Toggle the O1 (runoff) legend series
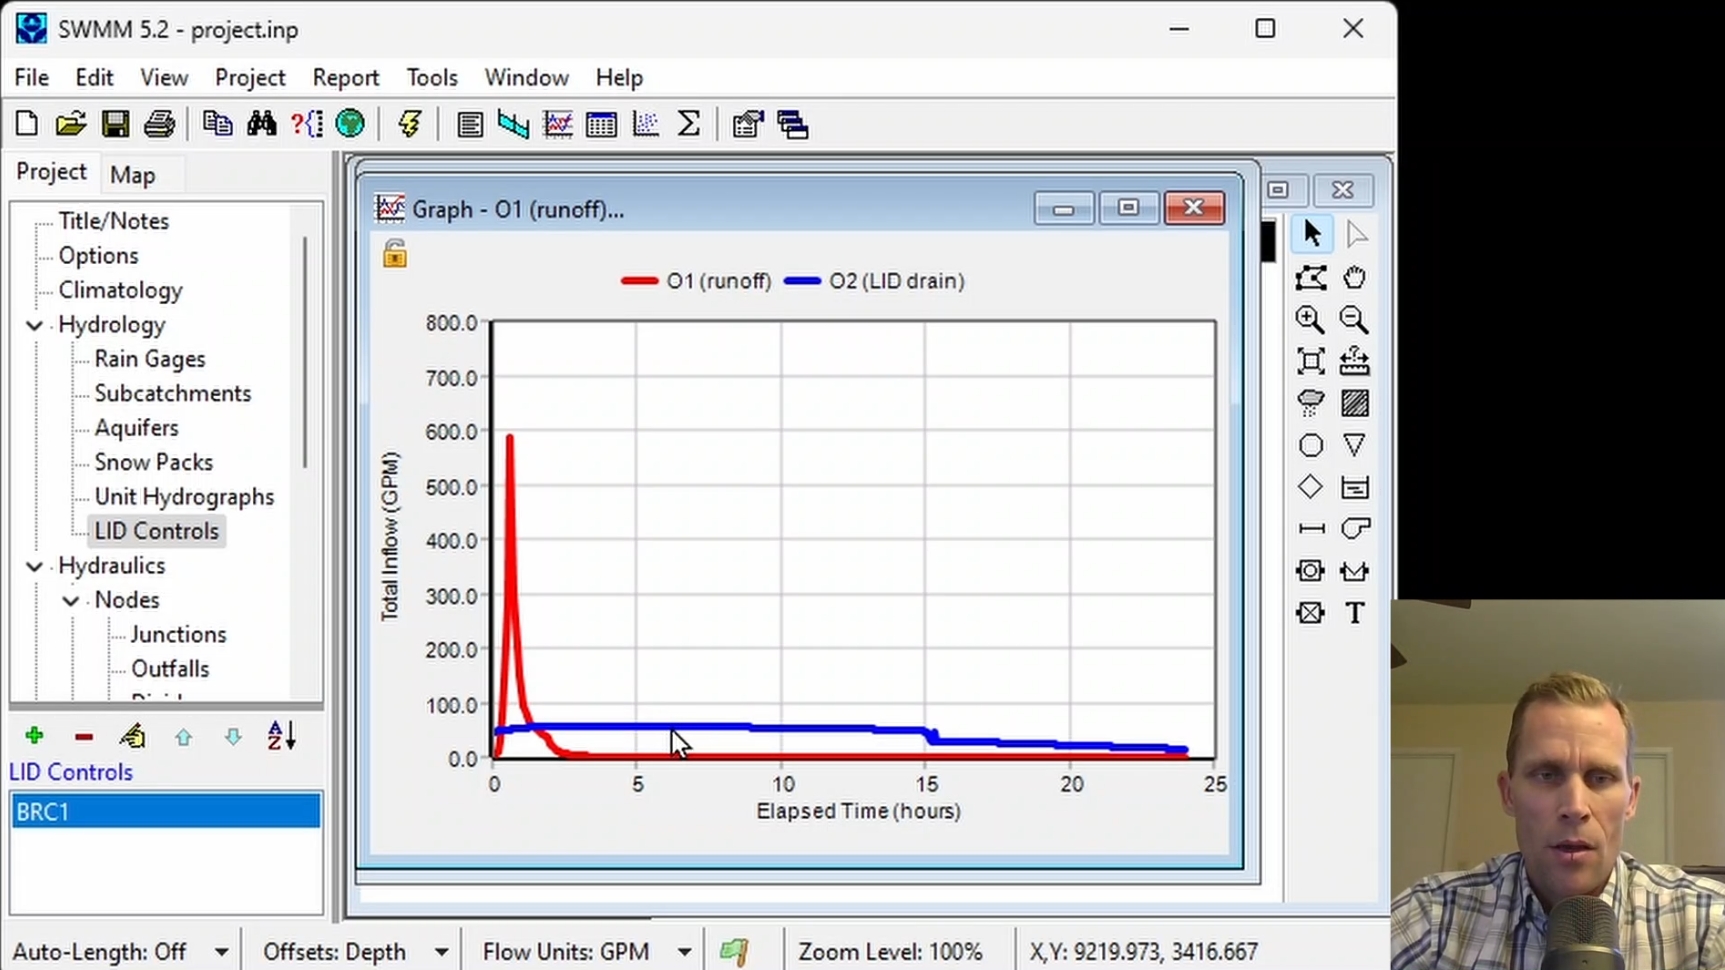The image size is (1725, 970). coord(696,281)
